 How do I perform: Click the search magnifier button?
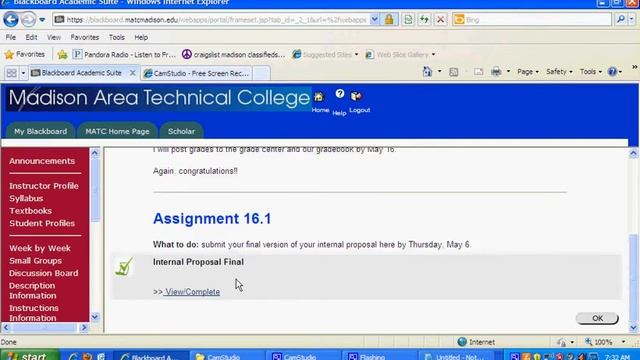point(621,19)
